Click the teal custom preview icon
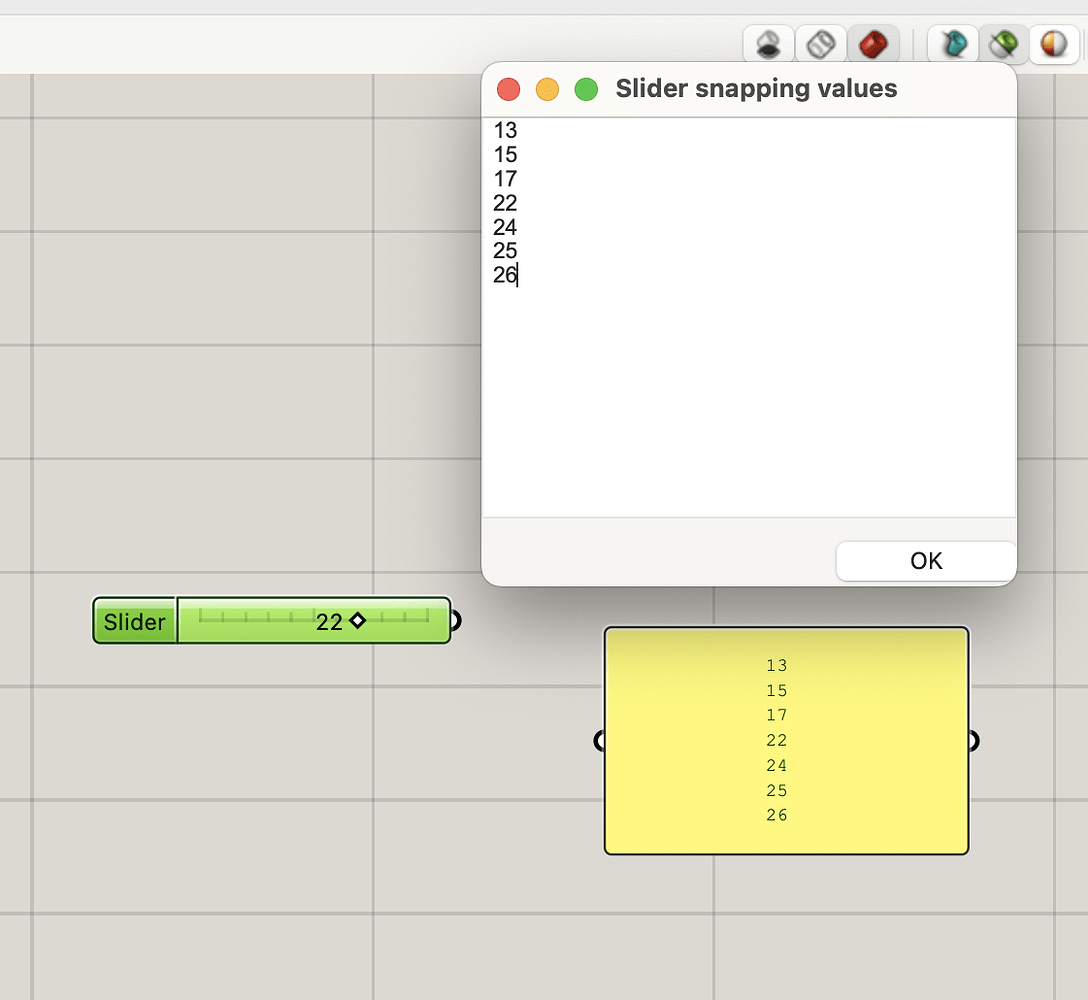This screenshot has width=1088, height=1000. pyautogui.click(x=951, y=44)
